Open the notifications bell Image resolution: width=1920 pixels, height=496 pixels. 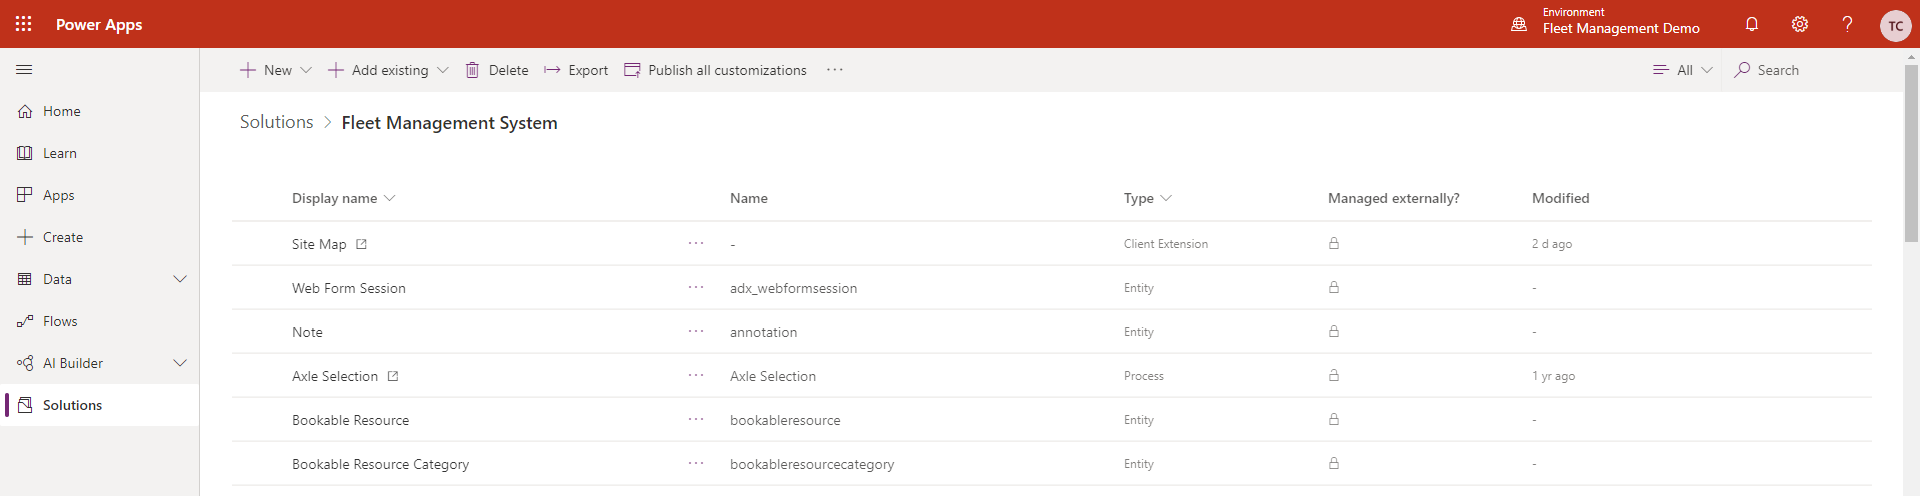pyautogui.click(x=1752, y=24)
